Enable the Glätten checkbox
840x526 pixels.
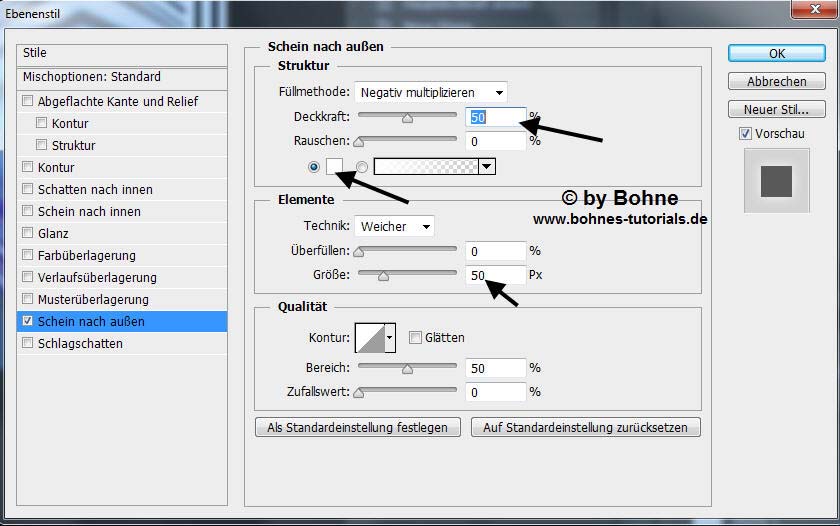[x=415, y=338]
